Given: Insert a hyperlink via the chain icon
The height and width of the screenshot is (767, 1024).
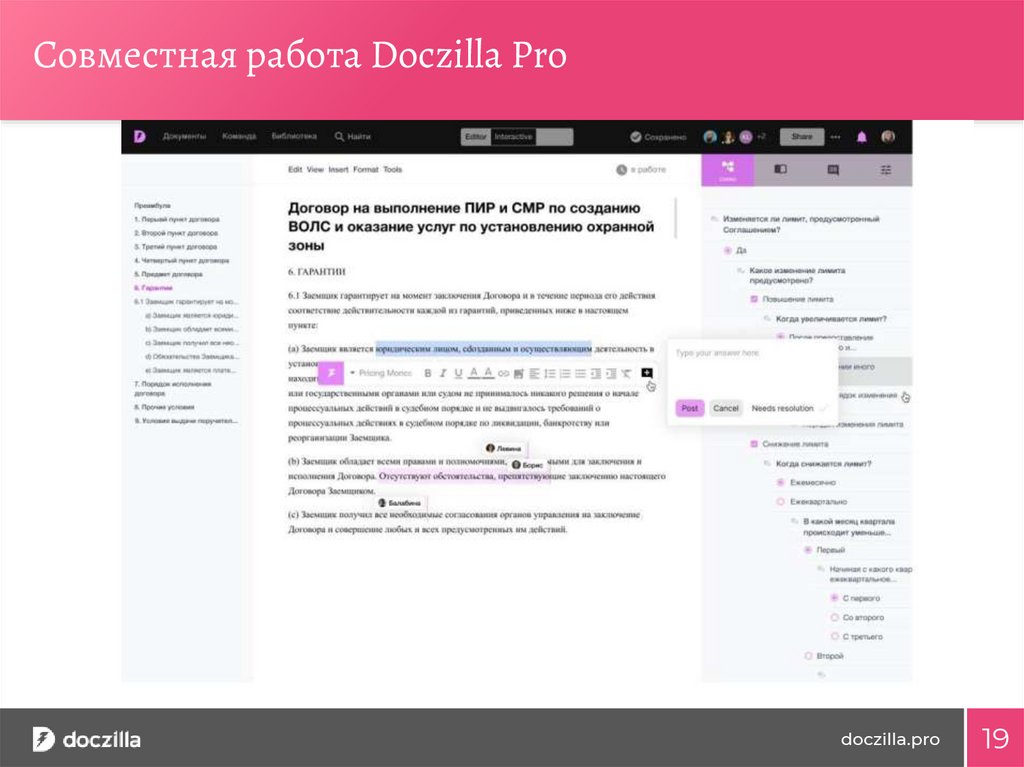Looking at the screenshot, I should [x=504, y=374].
